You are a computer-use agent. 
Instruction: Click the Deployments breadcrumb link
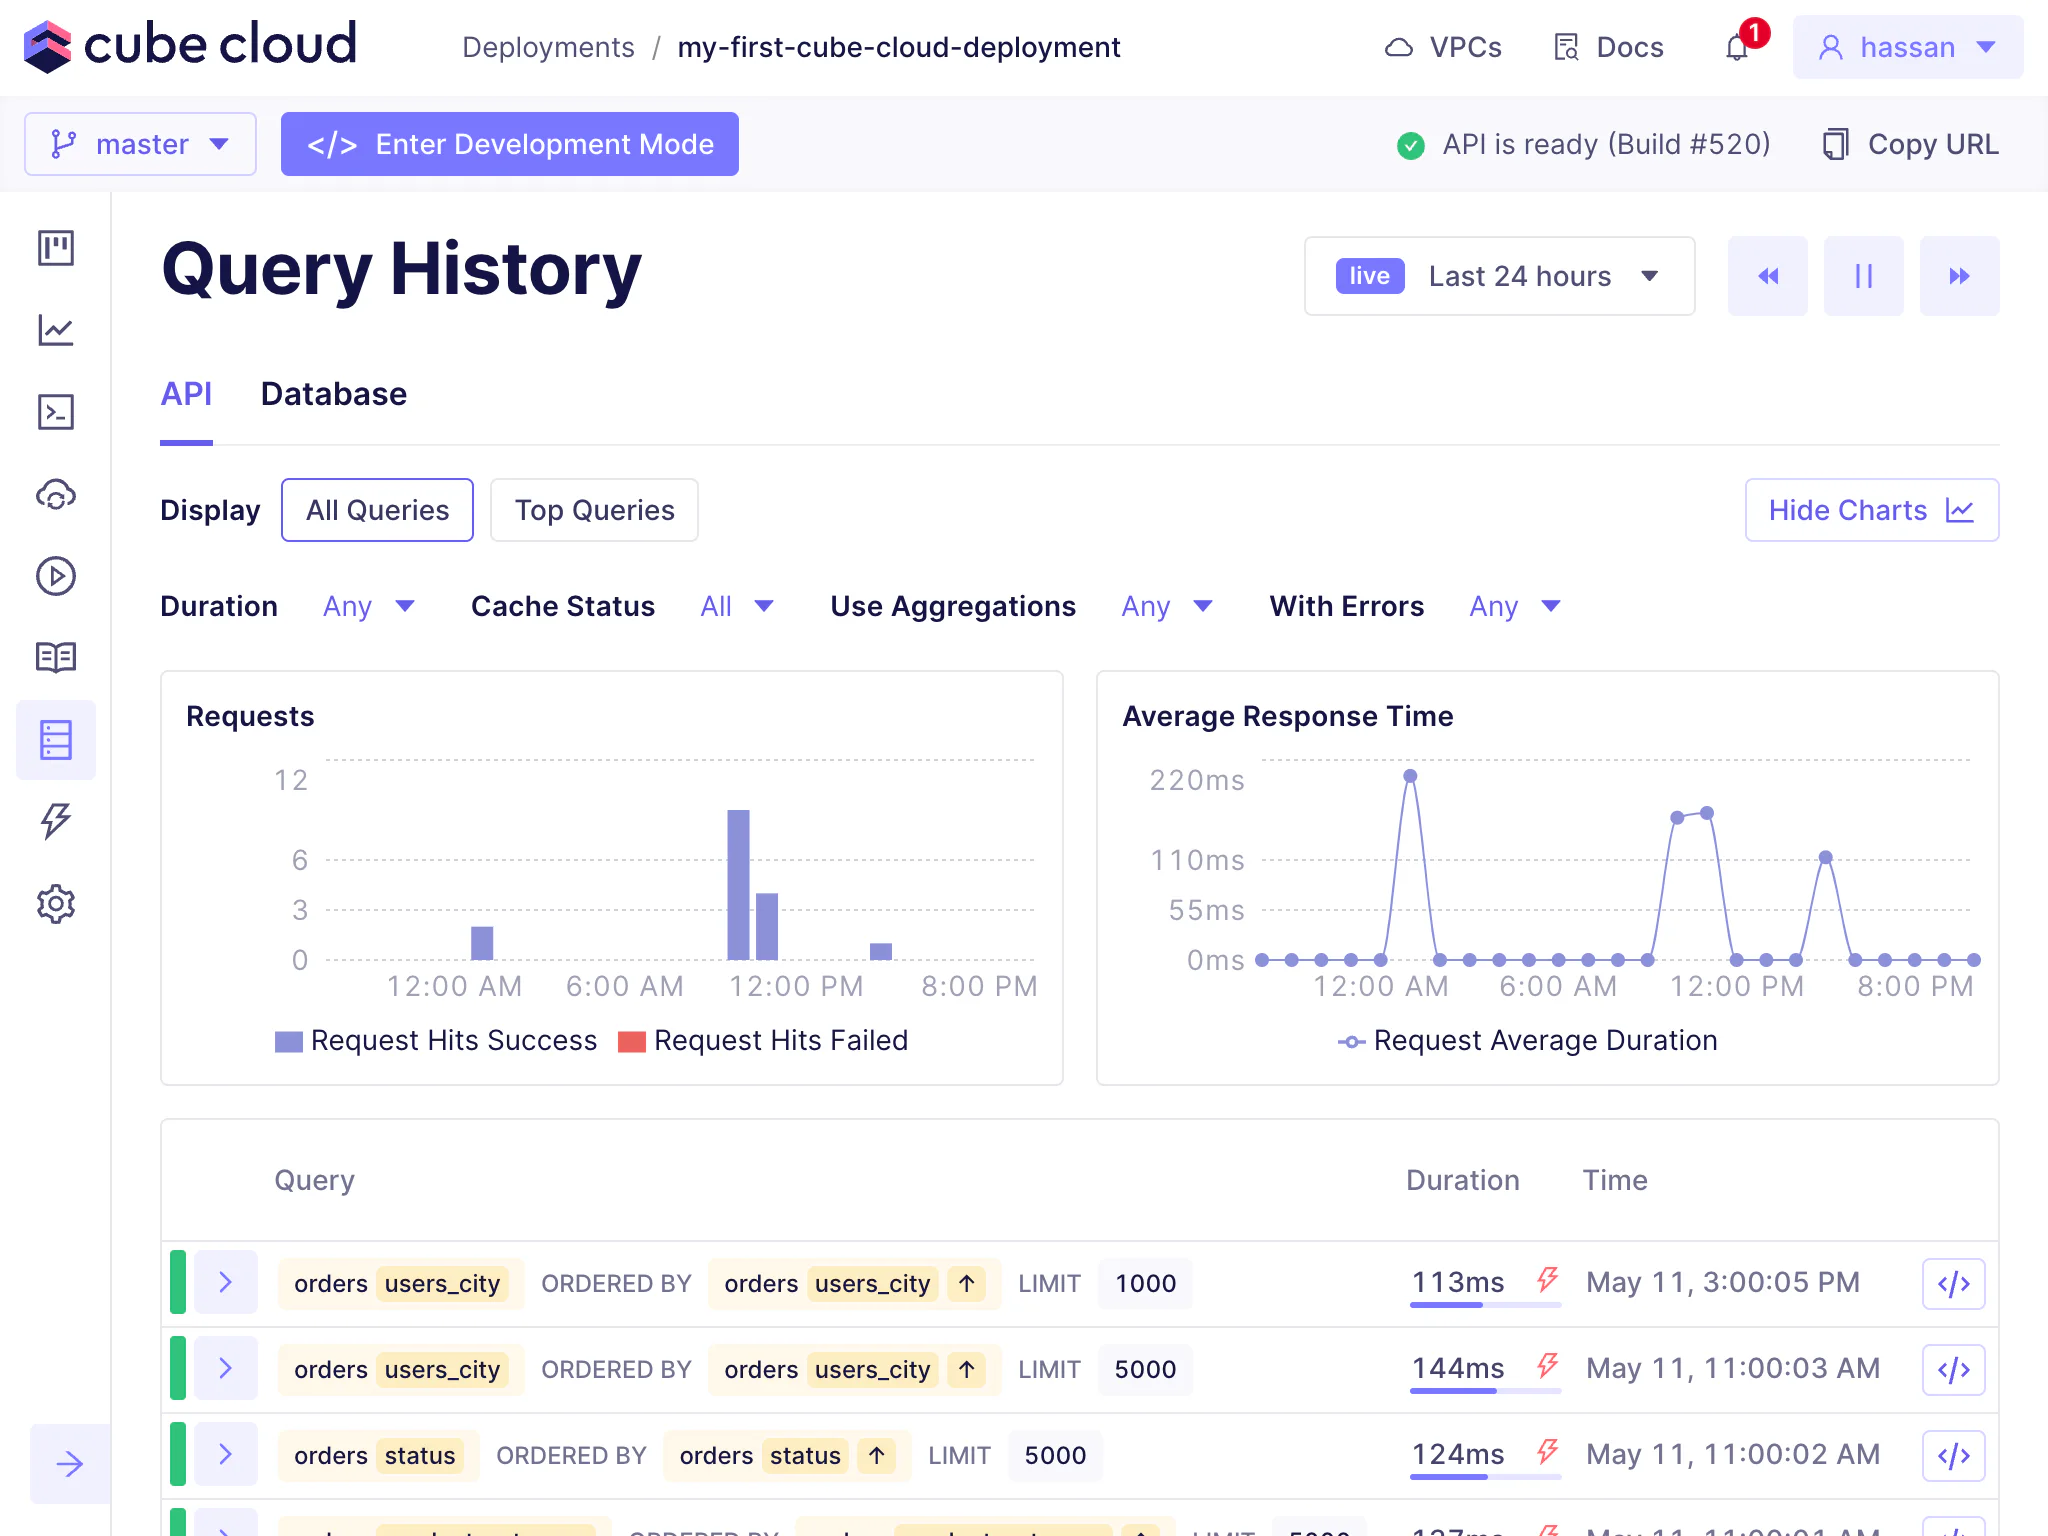[548, 47]
